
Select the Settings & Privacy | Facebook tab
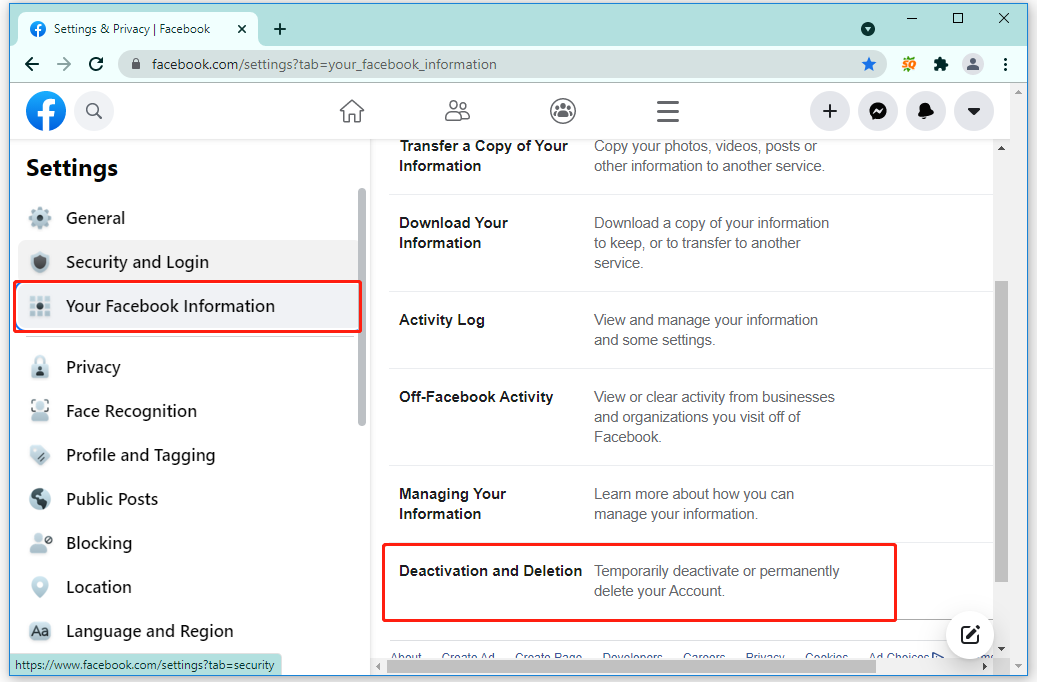(140, 29)
